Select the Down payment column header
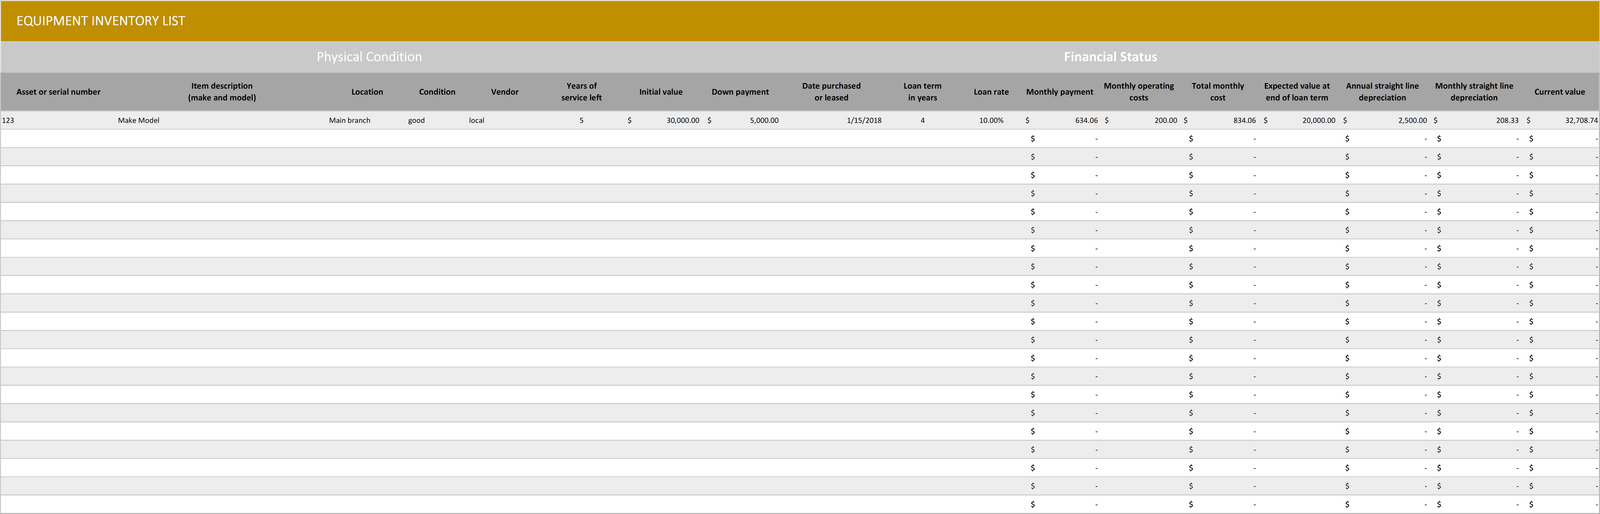Image resolution: width=1600 pixels, height=514 pixels. [x=740, y=92]
